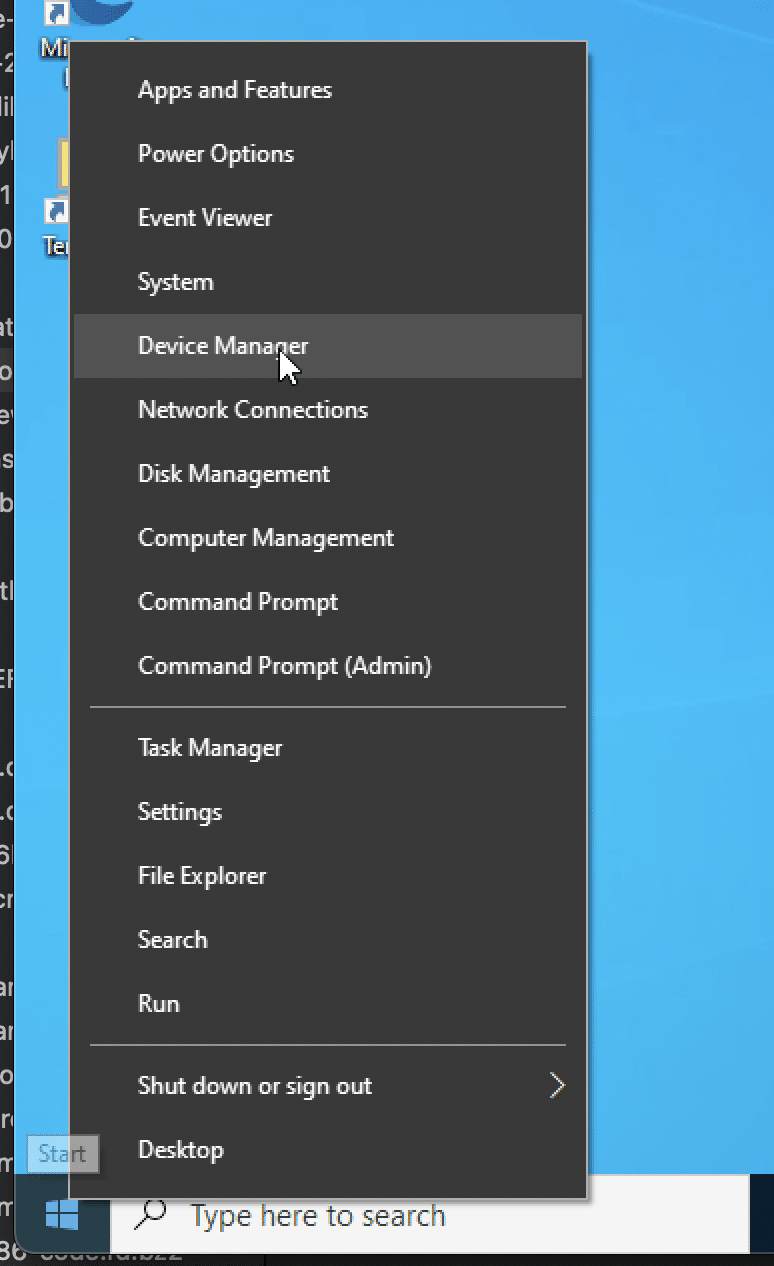Choose Network Connections
The height and width of the screenshot is (1266, 774).
(328, 410)
